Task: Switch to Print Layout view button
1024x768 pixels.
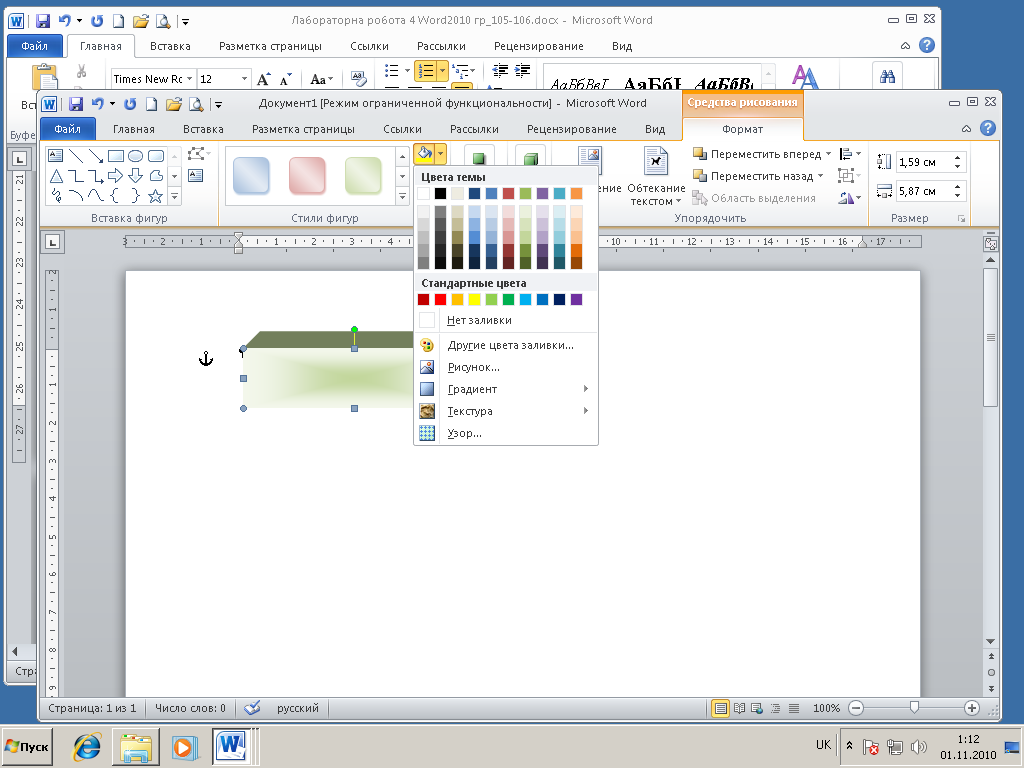Action: tap(720, 708)
